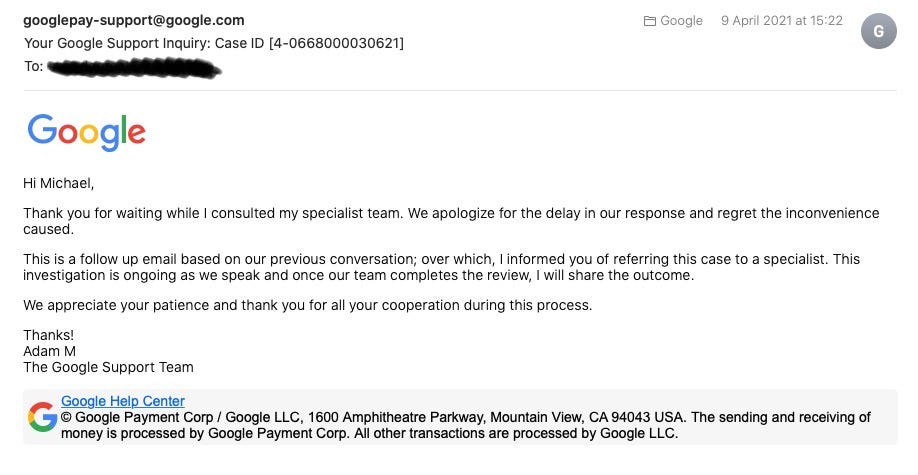
Task: Click the redacted recipient address
Action: click(134, 68)
